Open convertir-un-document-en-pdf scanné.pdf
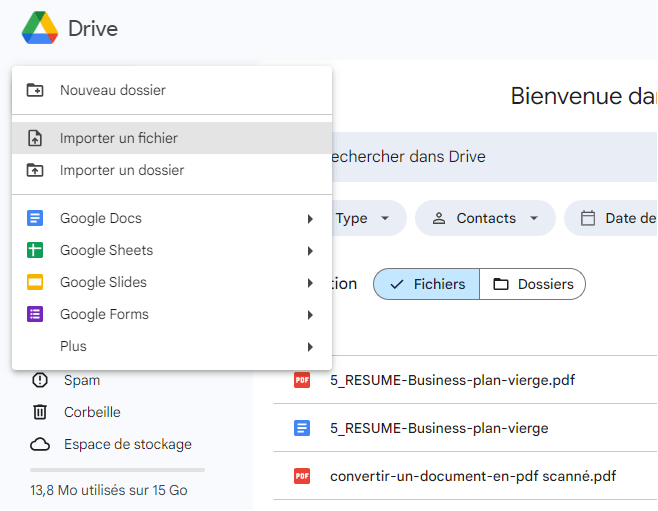The width and height of the screenshot is (658, 511). 465,476
